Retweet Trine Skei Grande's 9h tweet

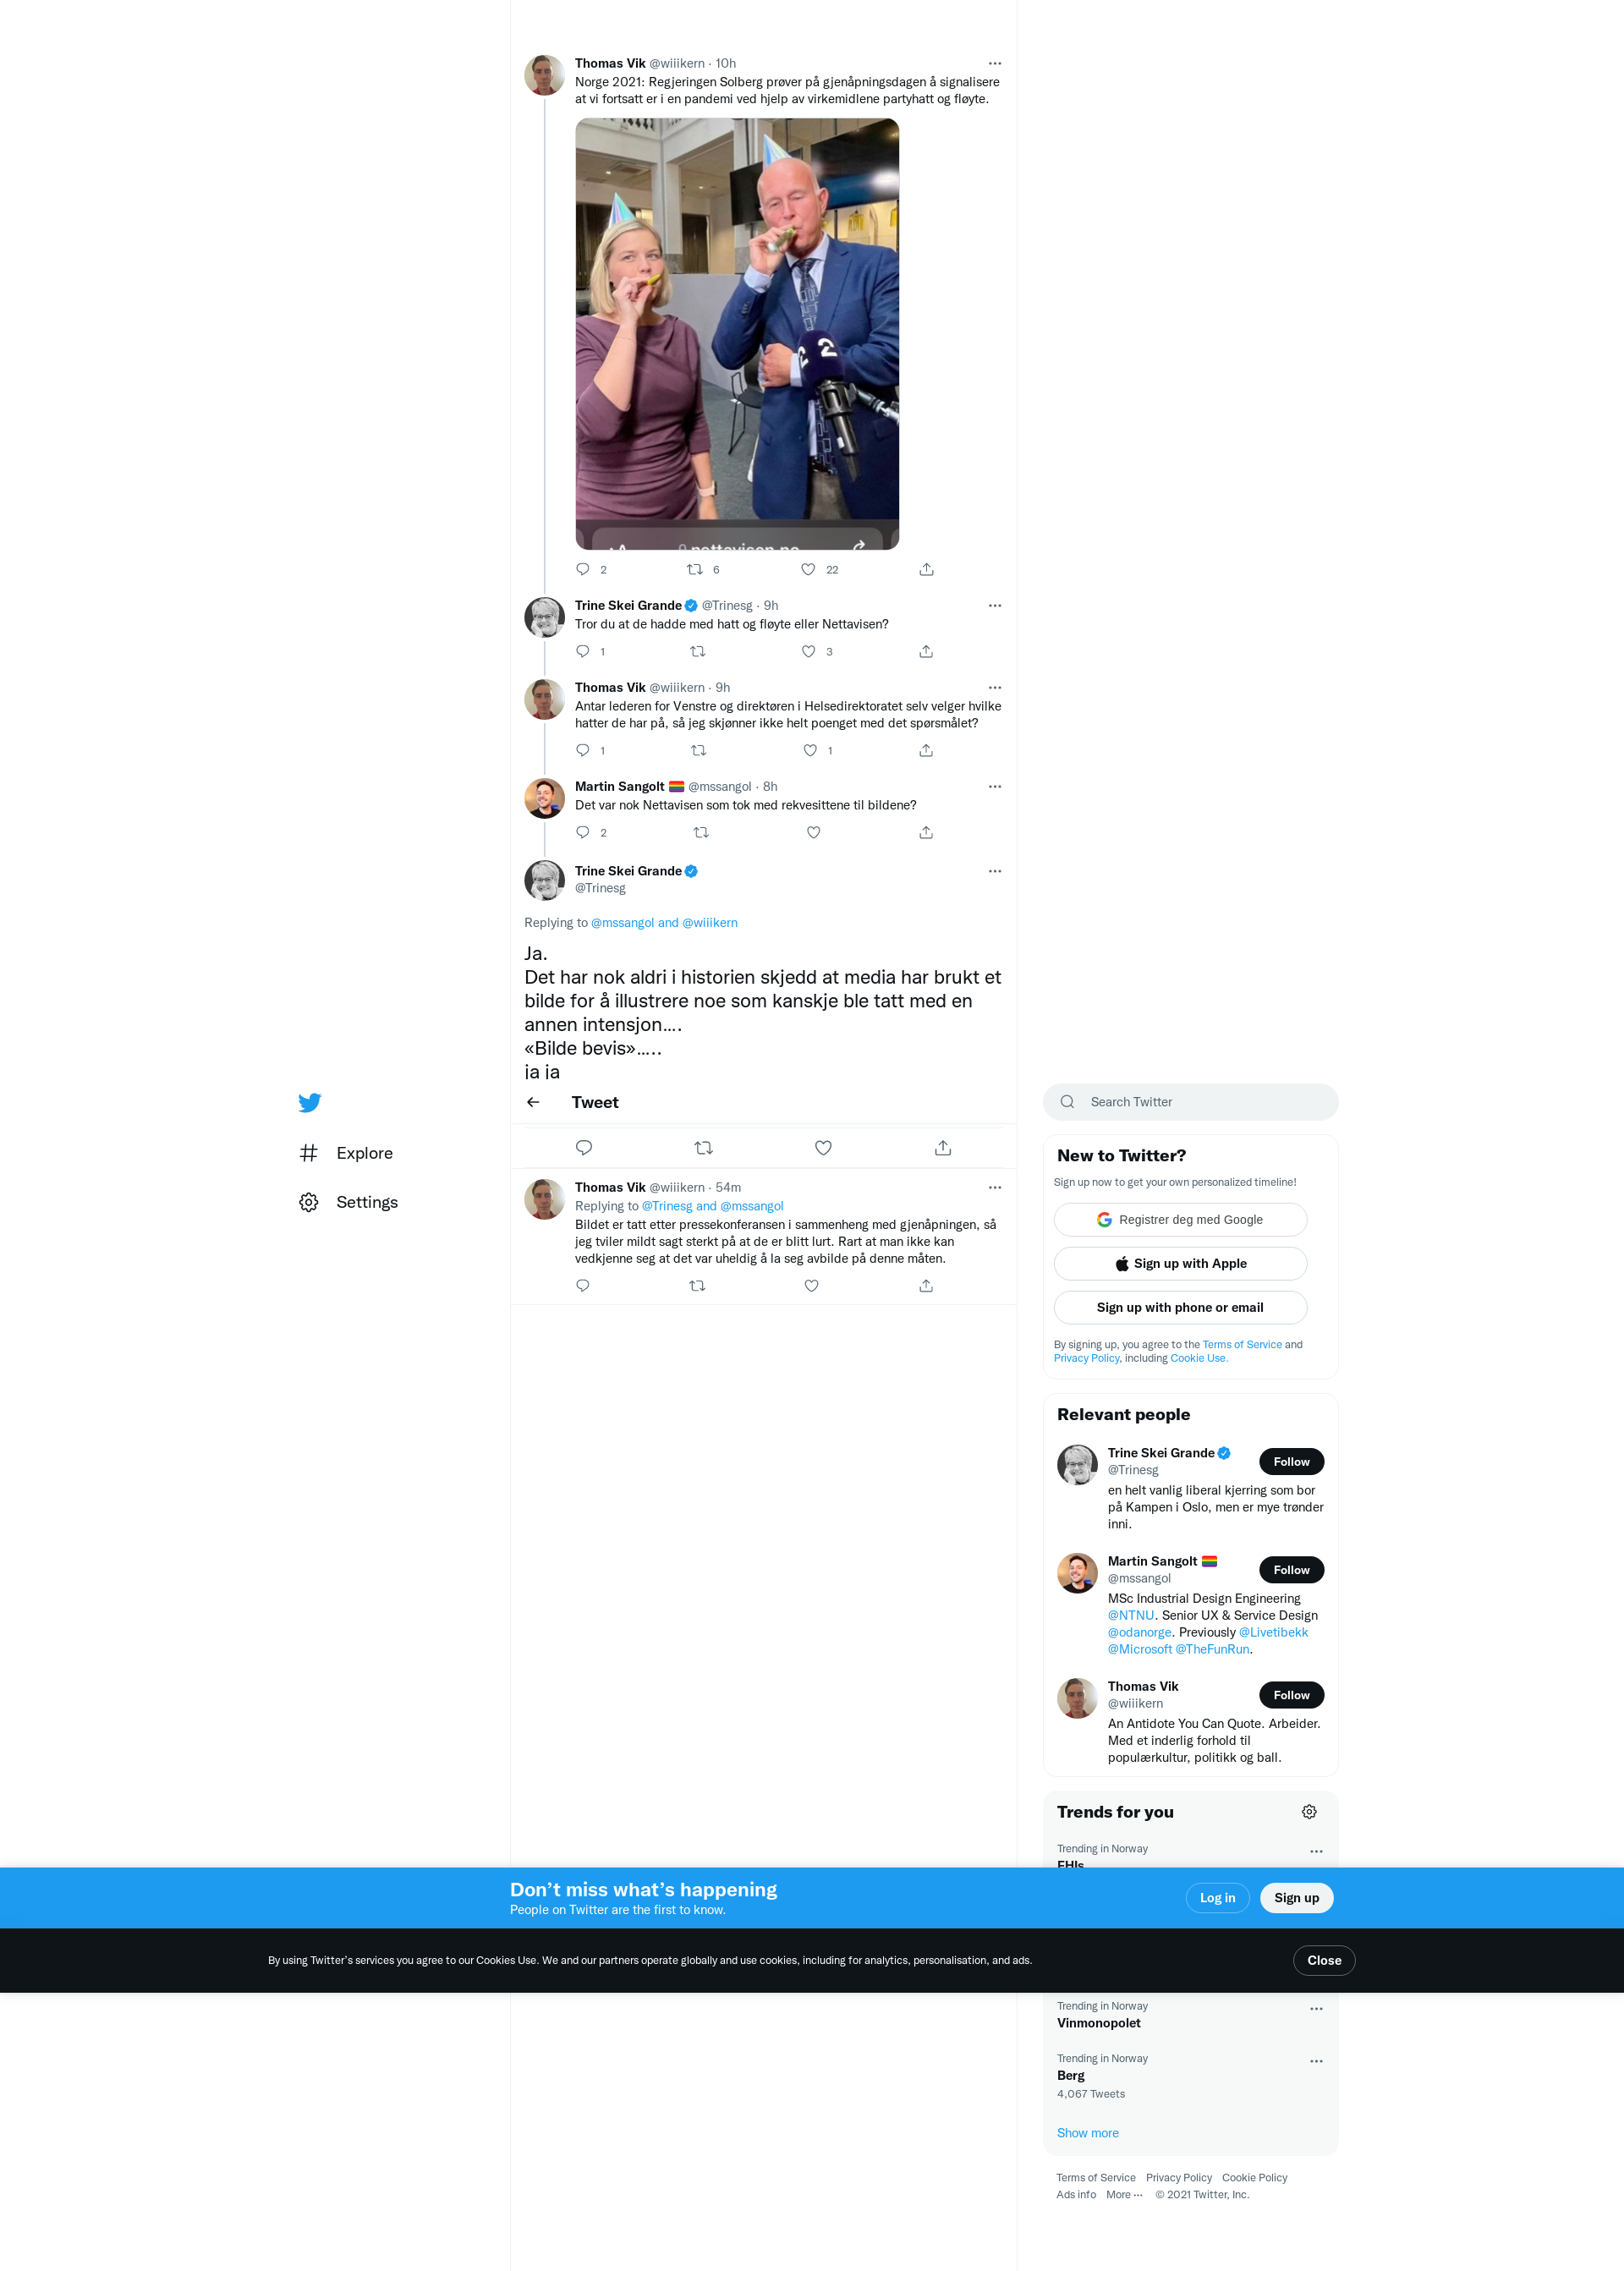pos(698,651)
